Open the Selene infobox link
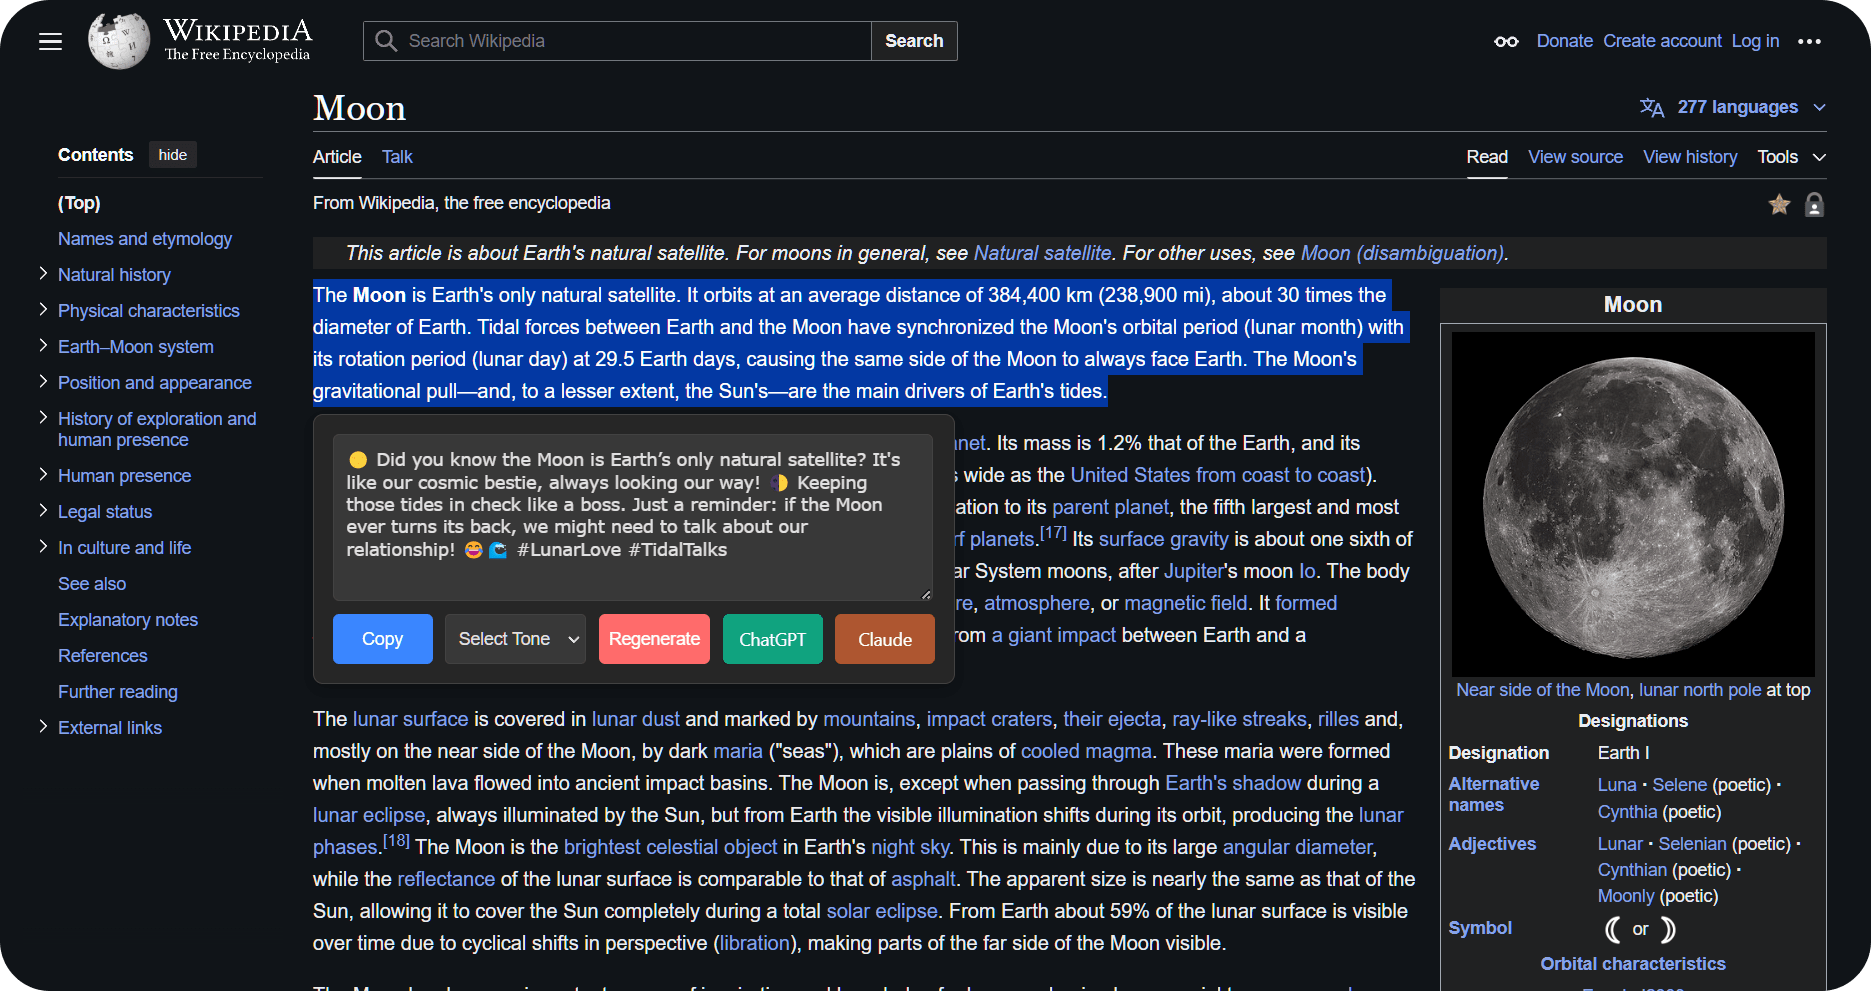1871x991 pixels. 1679,785
